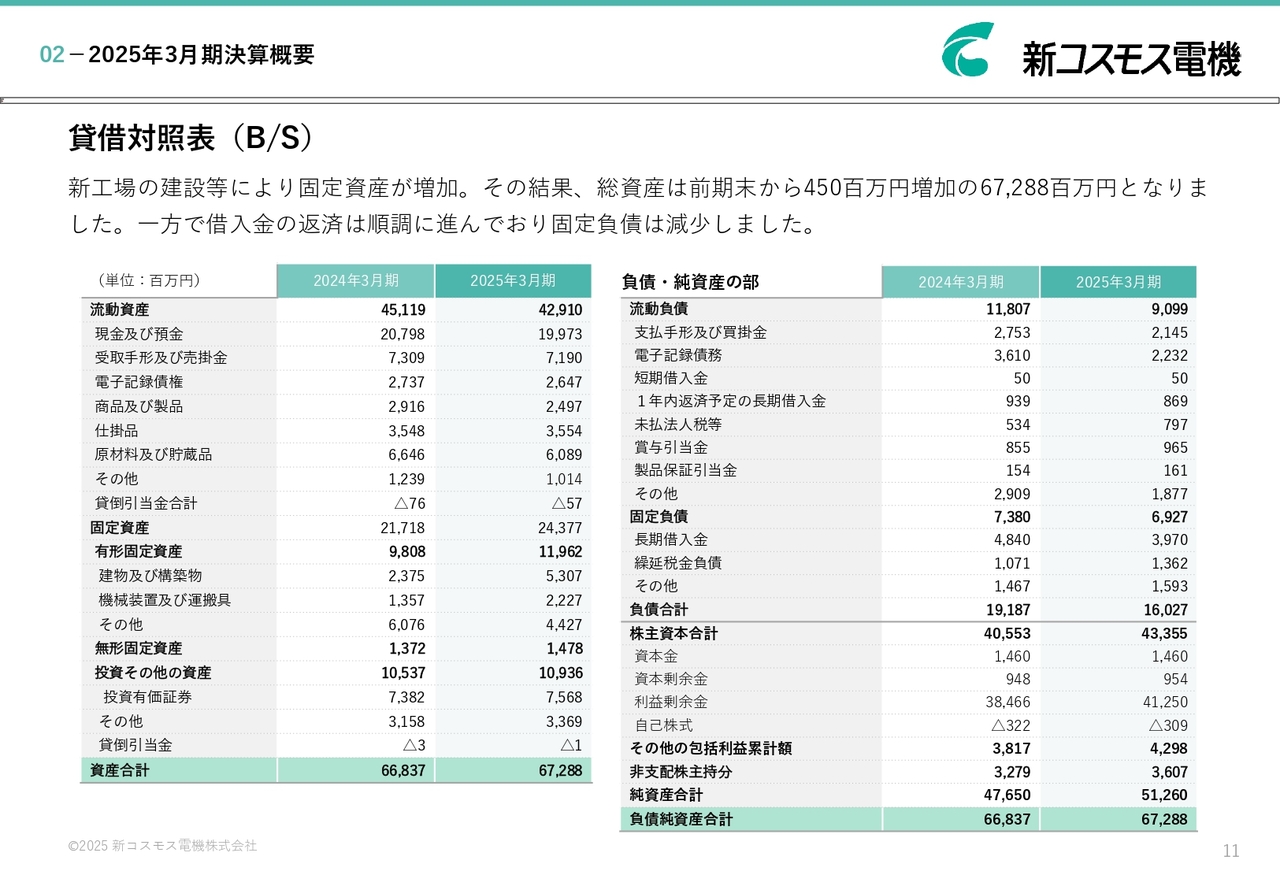Click the value 41,250 for 利益剰余金
The width and height of the screenshot is (1280, 886).
point(1166,703)
